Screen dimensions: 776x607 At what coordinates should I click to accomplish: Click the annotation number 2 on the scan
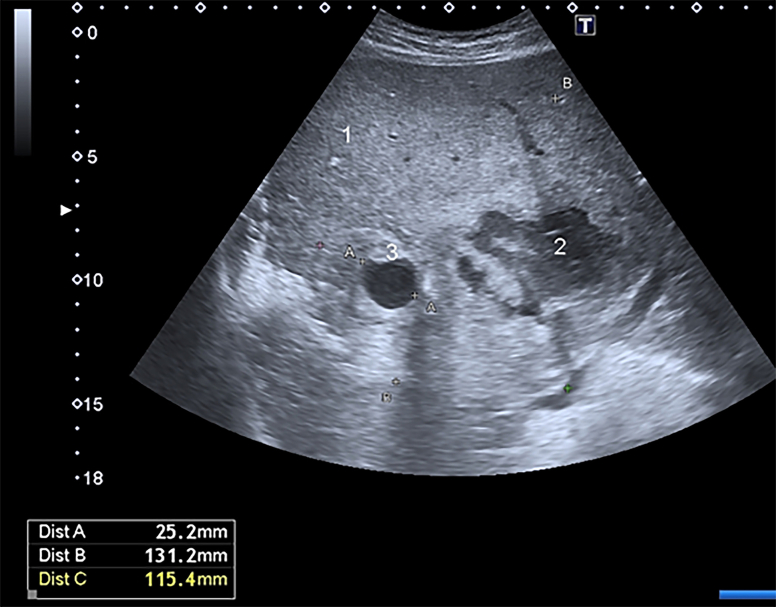pyautogui.click(x=559, y=246)
